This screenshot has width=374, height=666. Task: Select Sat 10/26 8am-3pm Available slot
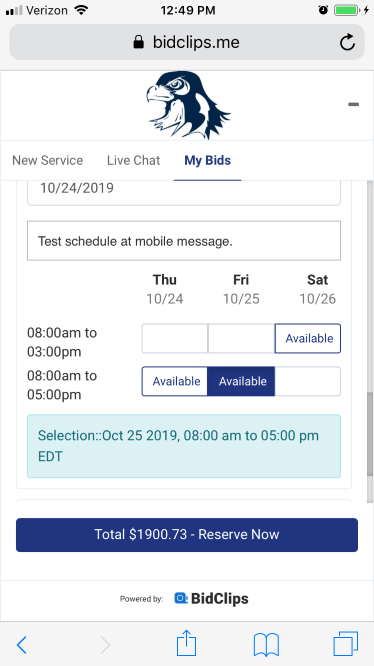point(308,339)
